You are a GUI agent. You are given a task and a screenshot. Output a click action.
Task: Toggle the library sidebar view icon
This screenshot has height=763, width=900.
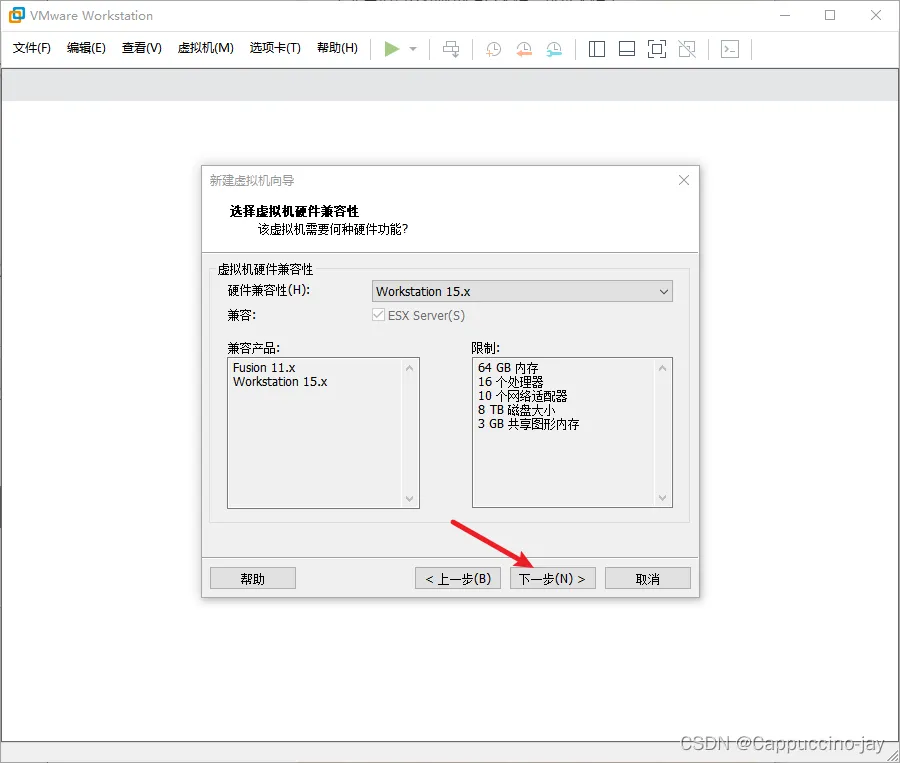pos(597,49)
